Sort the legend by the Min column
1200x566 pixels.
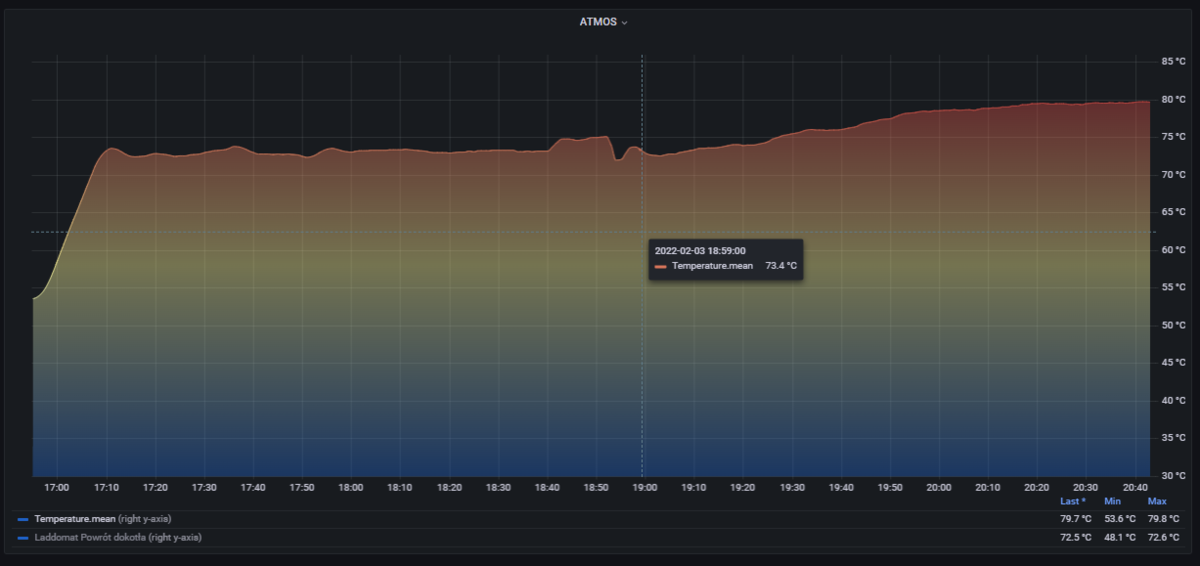pyautogui.click(x=1112, y=501)
